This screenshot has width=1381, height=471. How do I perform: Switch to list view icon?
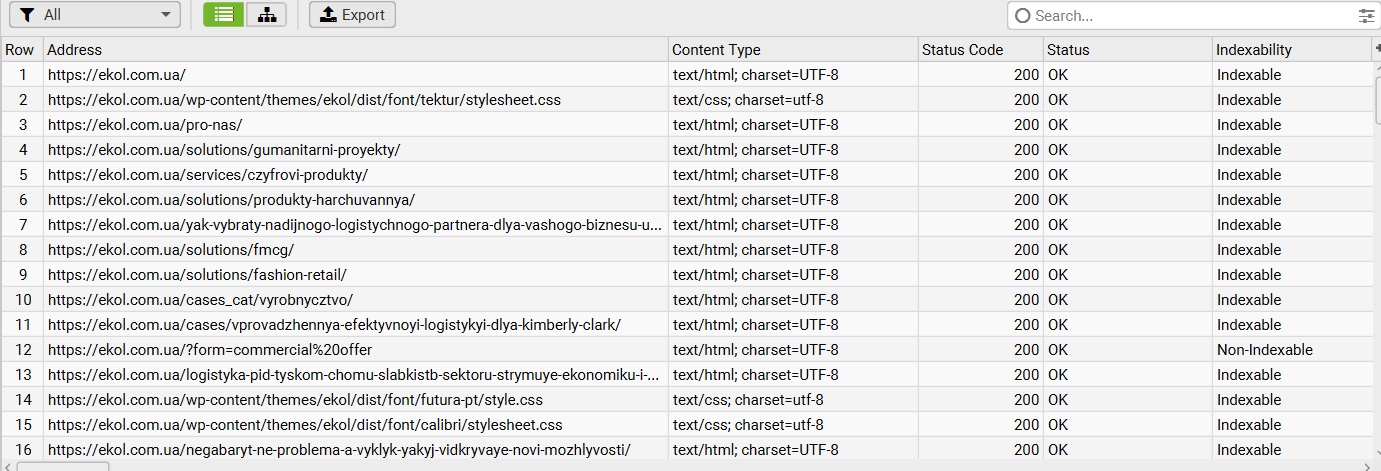click(x=223, y=15)
